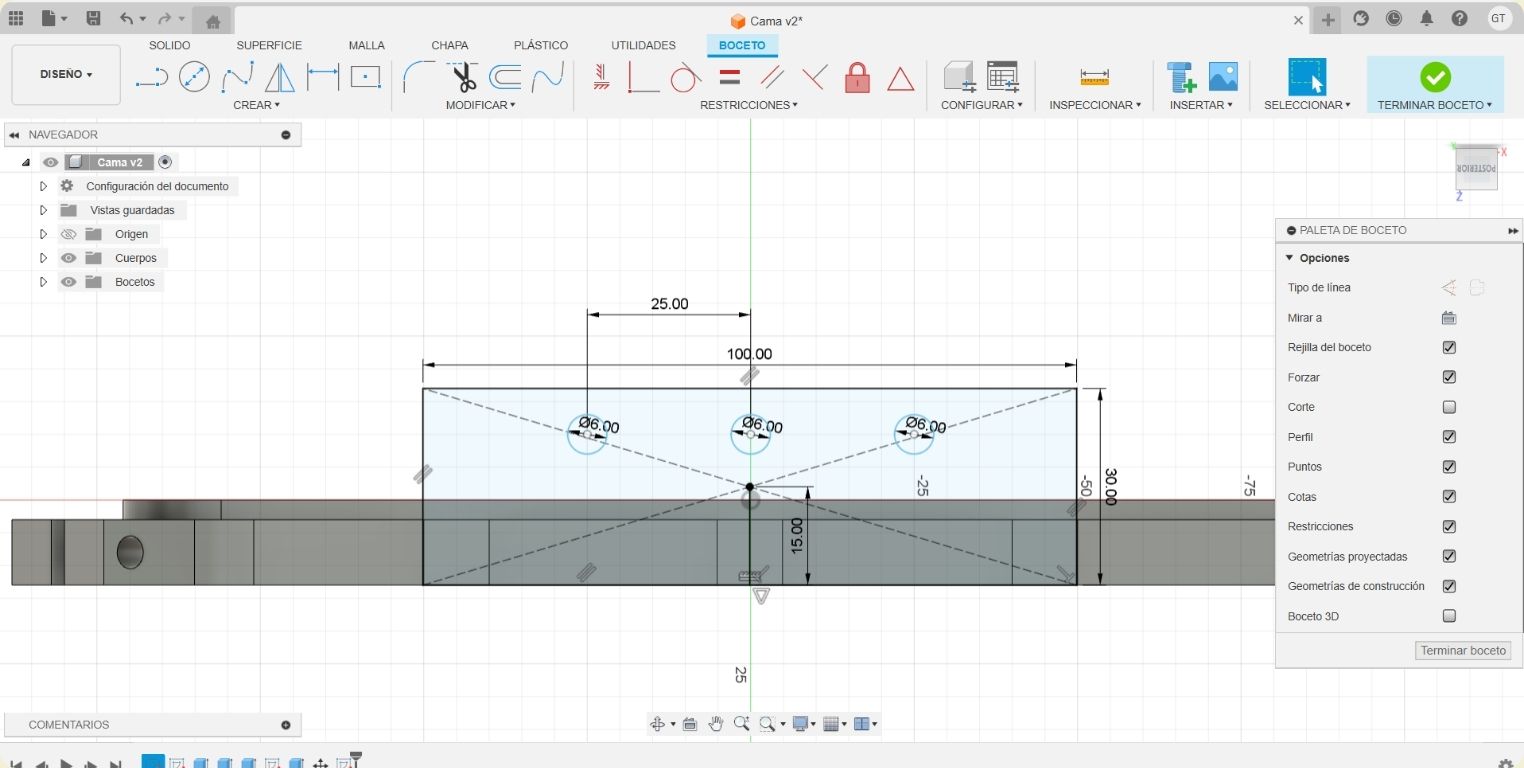Enable the Corte checkbox

(1449, 407)
